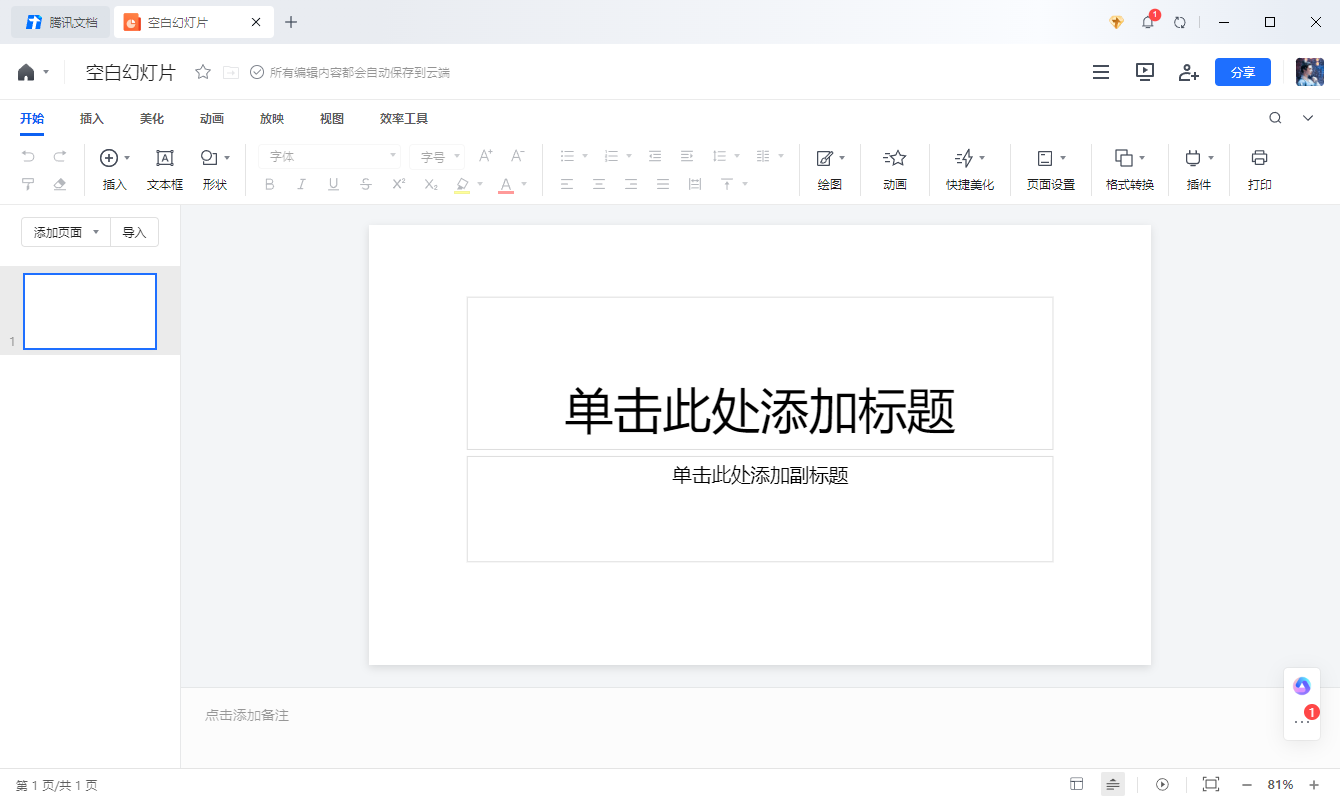Click the 导入 import button
Screen dimensions: 1340x800
pos(134,231)
